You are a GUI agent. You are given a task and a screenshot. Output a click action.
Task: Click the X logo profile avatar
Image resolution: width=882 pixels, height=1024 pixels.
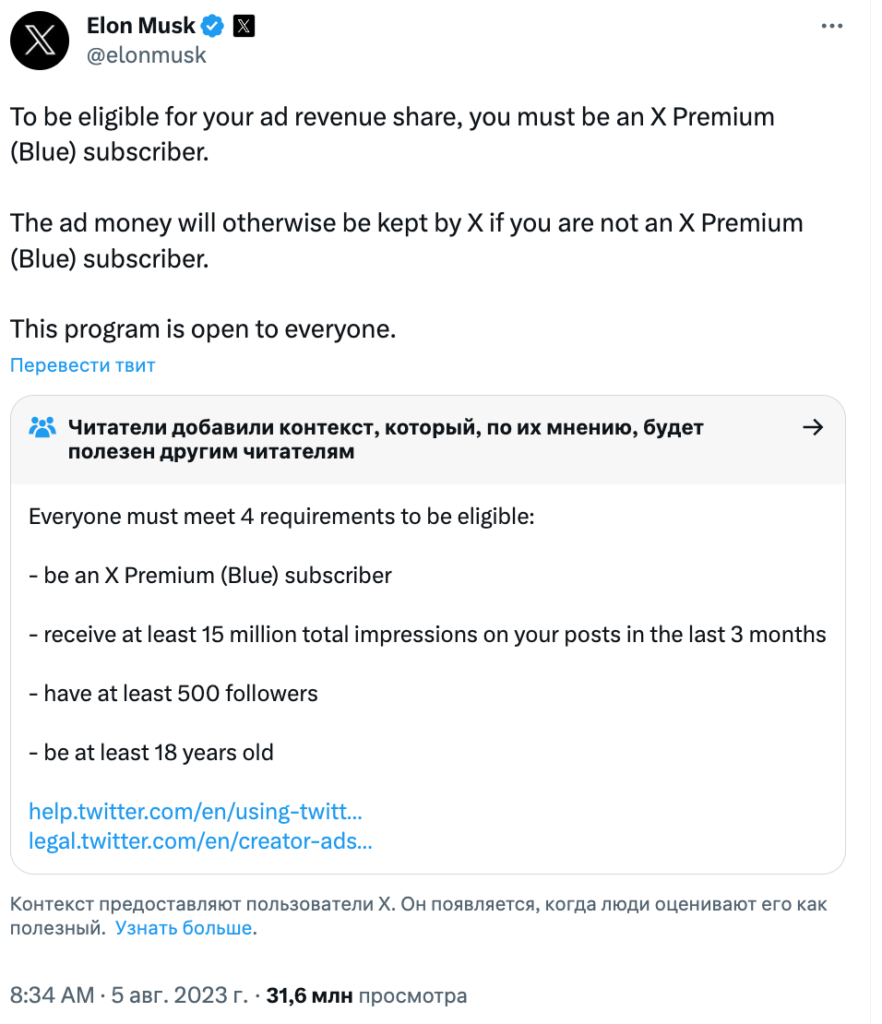[40, 41]
